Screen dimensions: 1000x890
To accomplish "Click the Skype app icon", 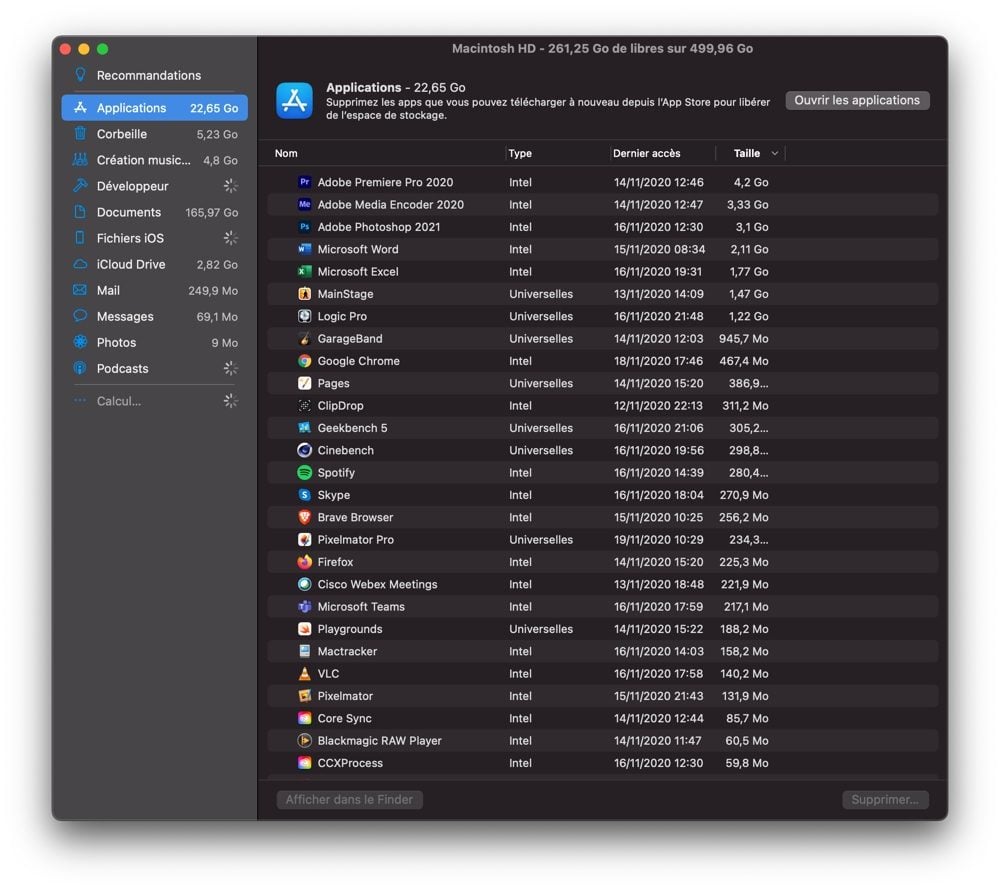I will 304,495.
